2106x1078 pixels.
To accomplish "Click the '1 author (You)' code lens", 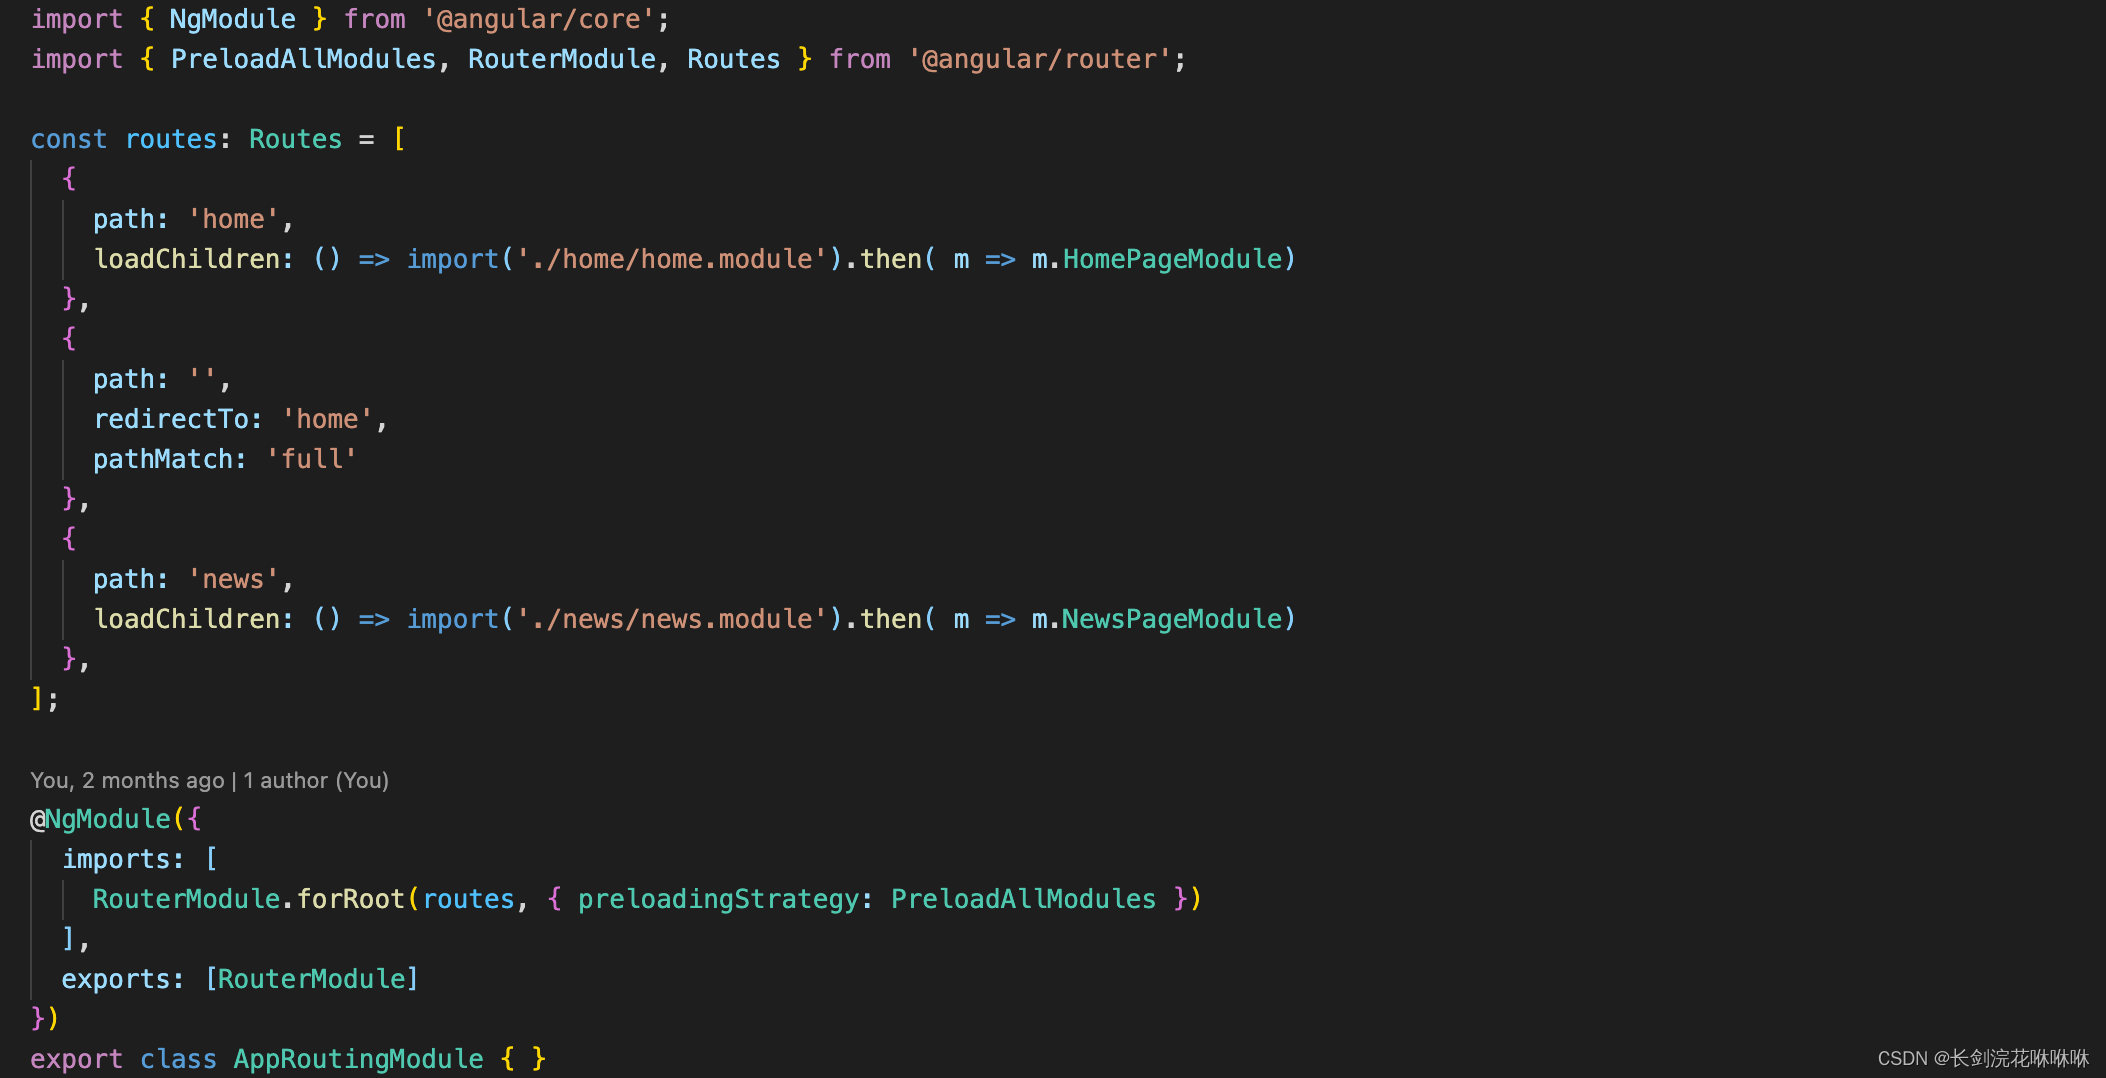I will point(316,780).
